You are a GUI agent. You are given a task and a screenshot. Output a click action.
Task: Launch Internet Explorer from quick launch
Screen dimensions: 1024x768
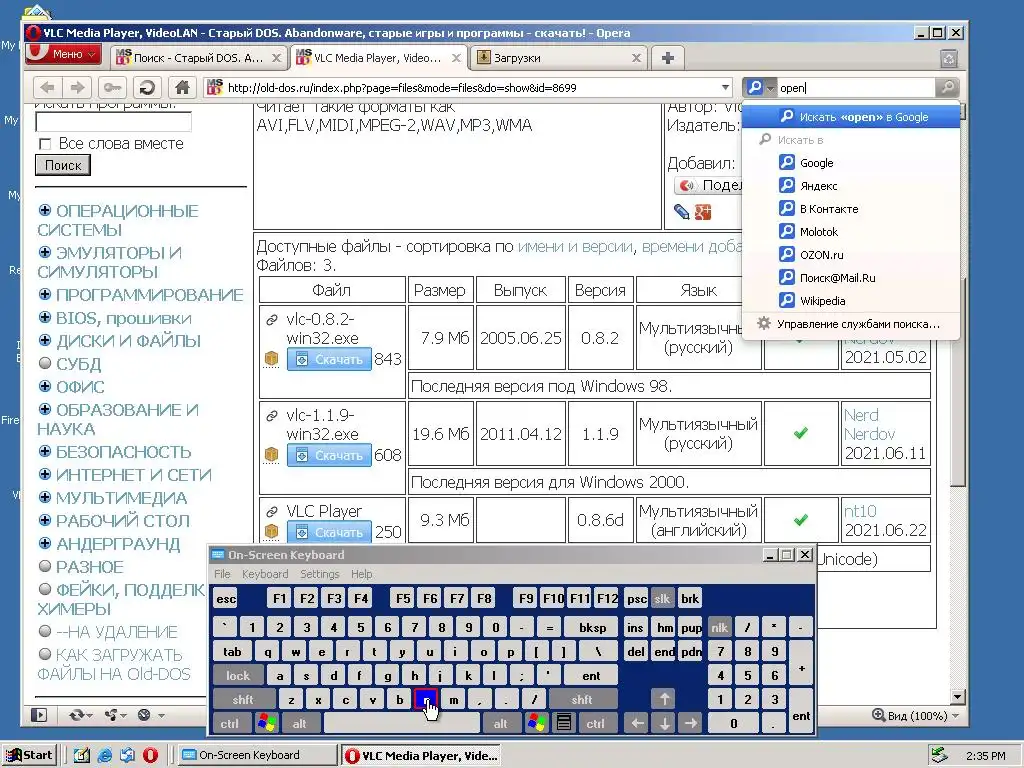click(104, 756)
